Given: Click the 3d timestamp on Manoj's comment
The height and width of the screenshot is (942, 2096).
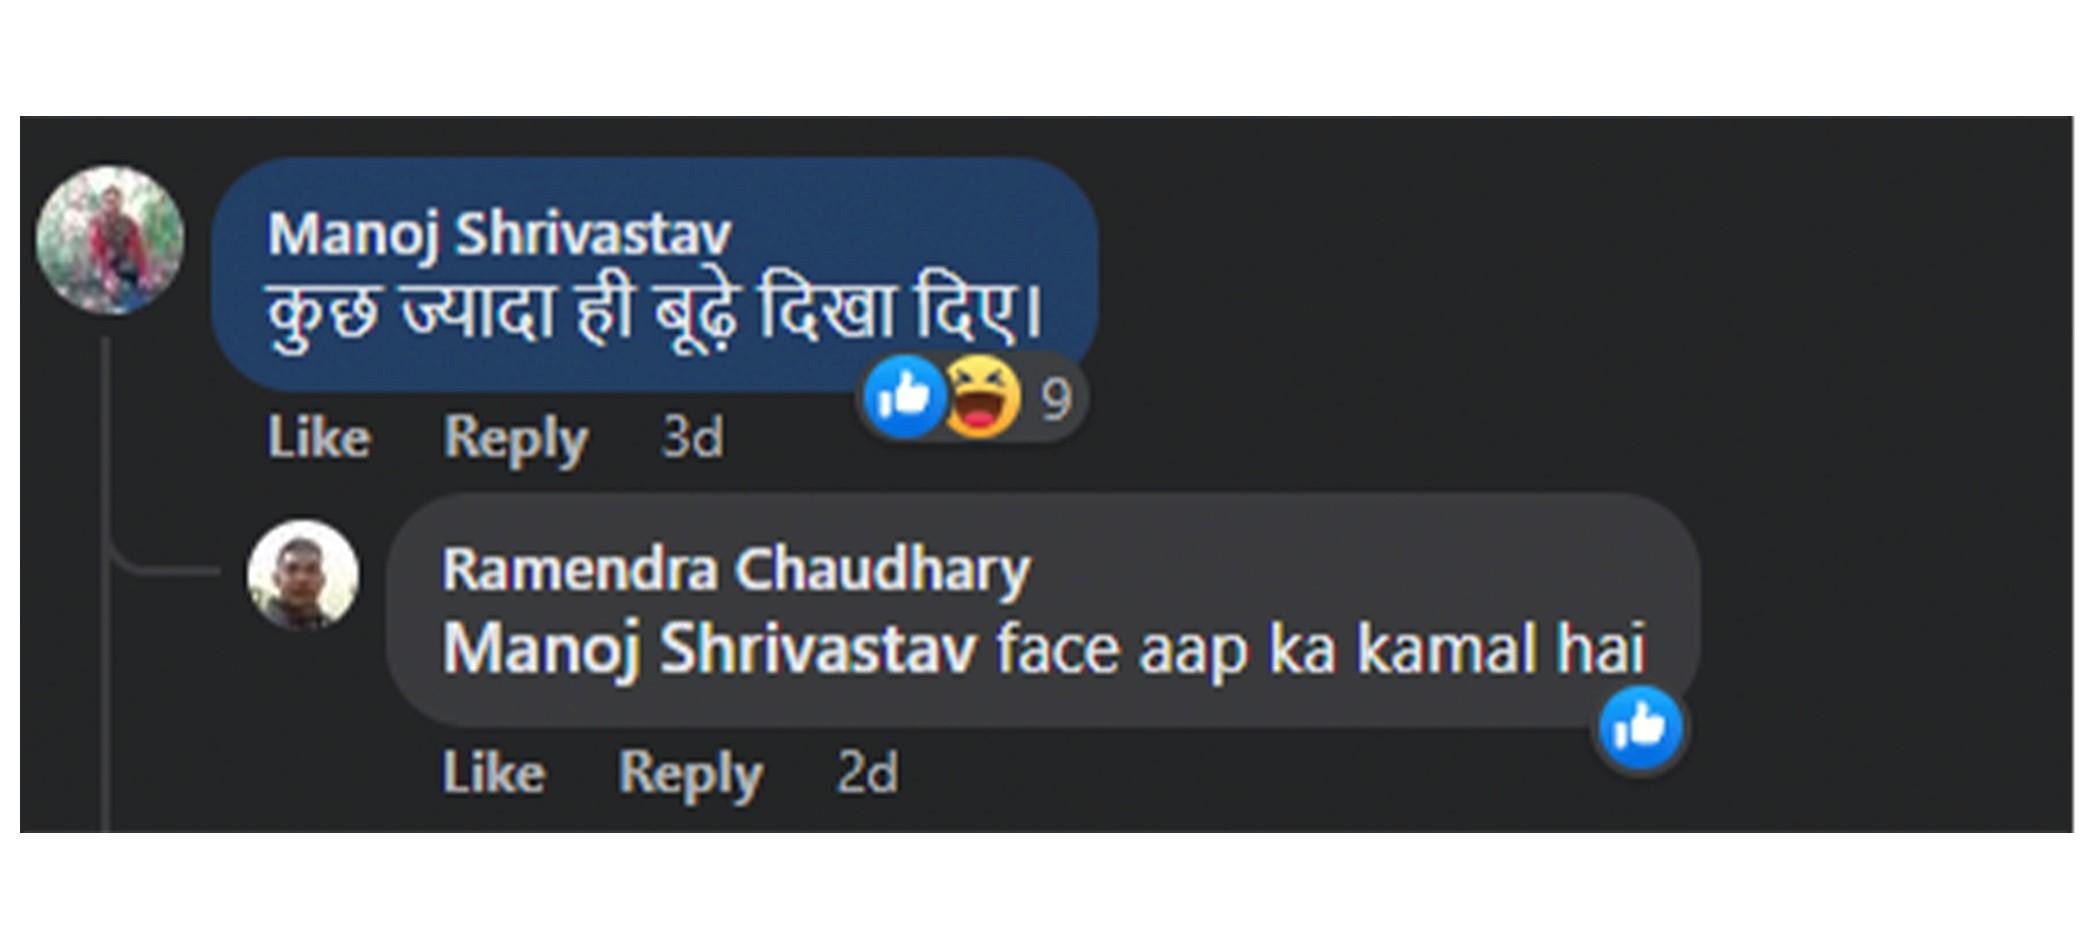Looking at the screenshot, I should (x=692, y=438).
